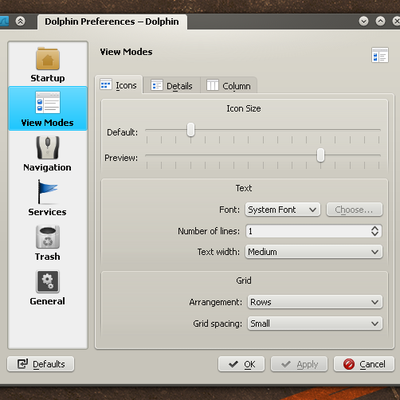Increase Number of lines with stepper arrow
This screenshot has height=400, width=400.
click(x=375, y=228)
